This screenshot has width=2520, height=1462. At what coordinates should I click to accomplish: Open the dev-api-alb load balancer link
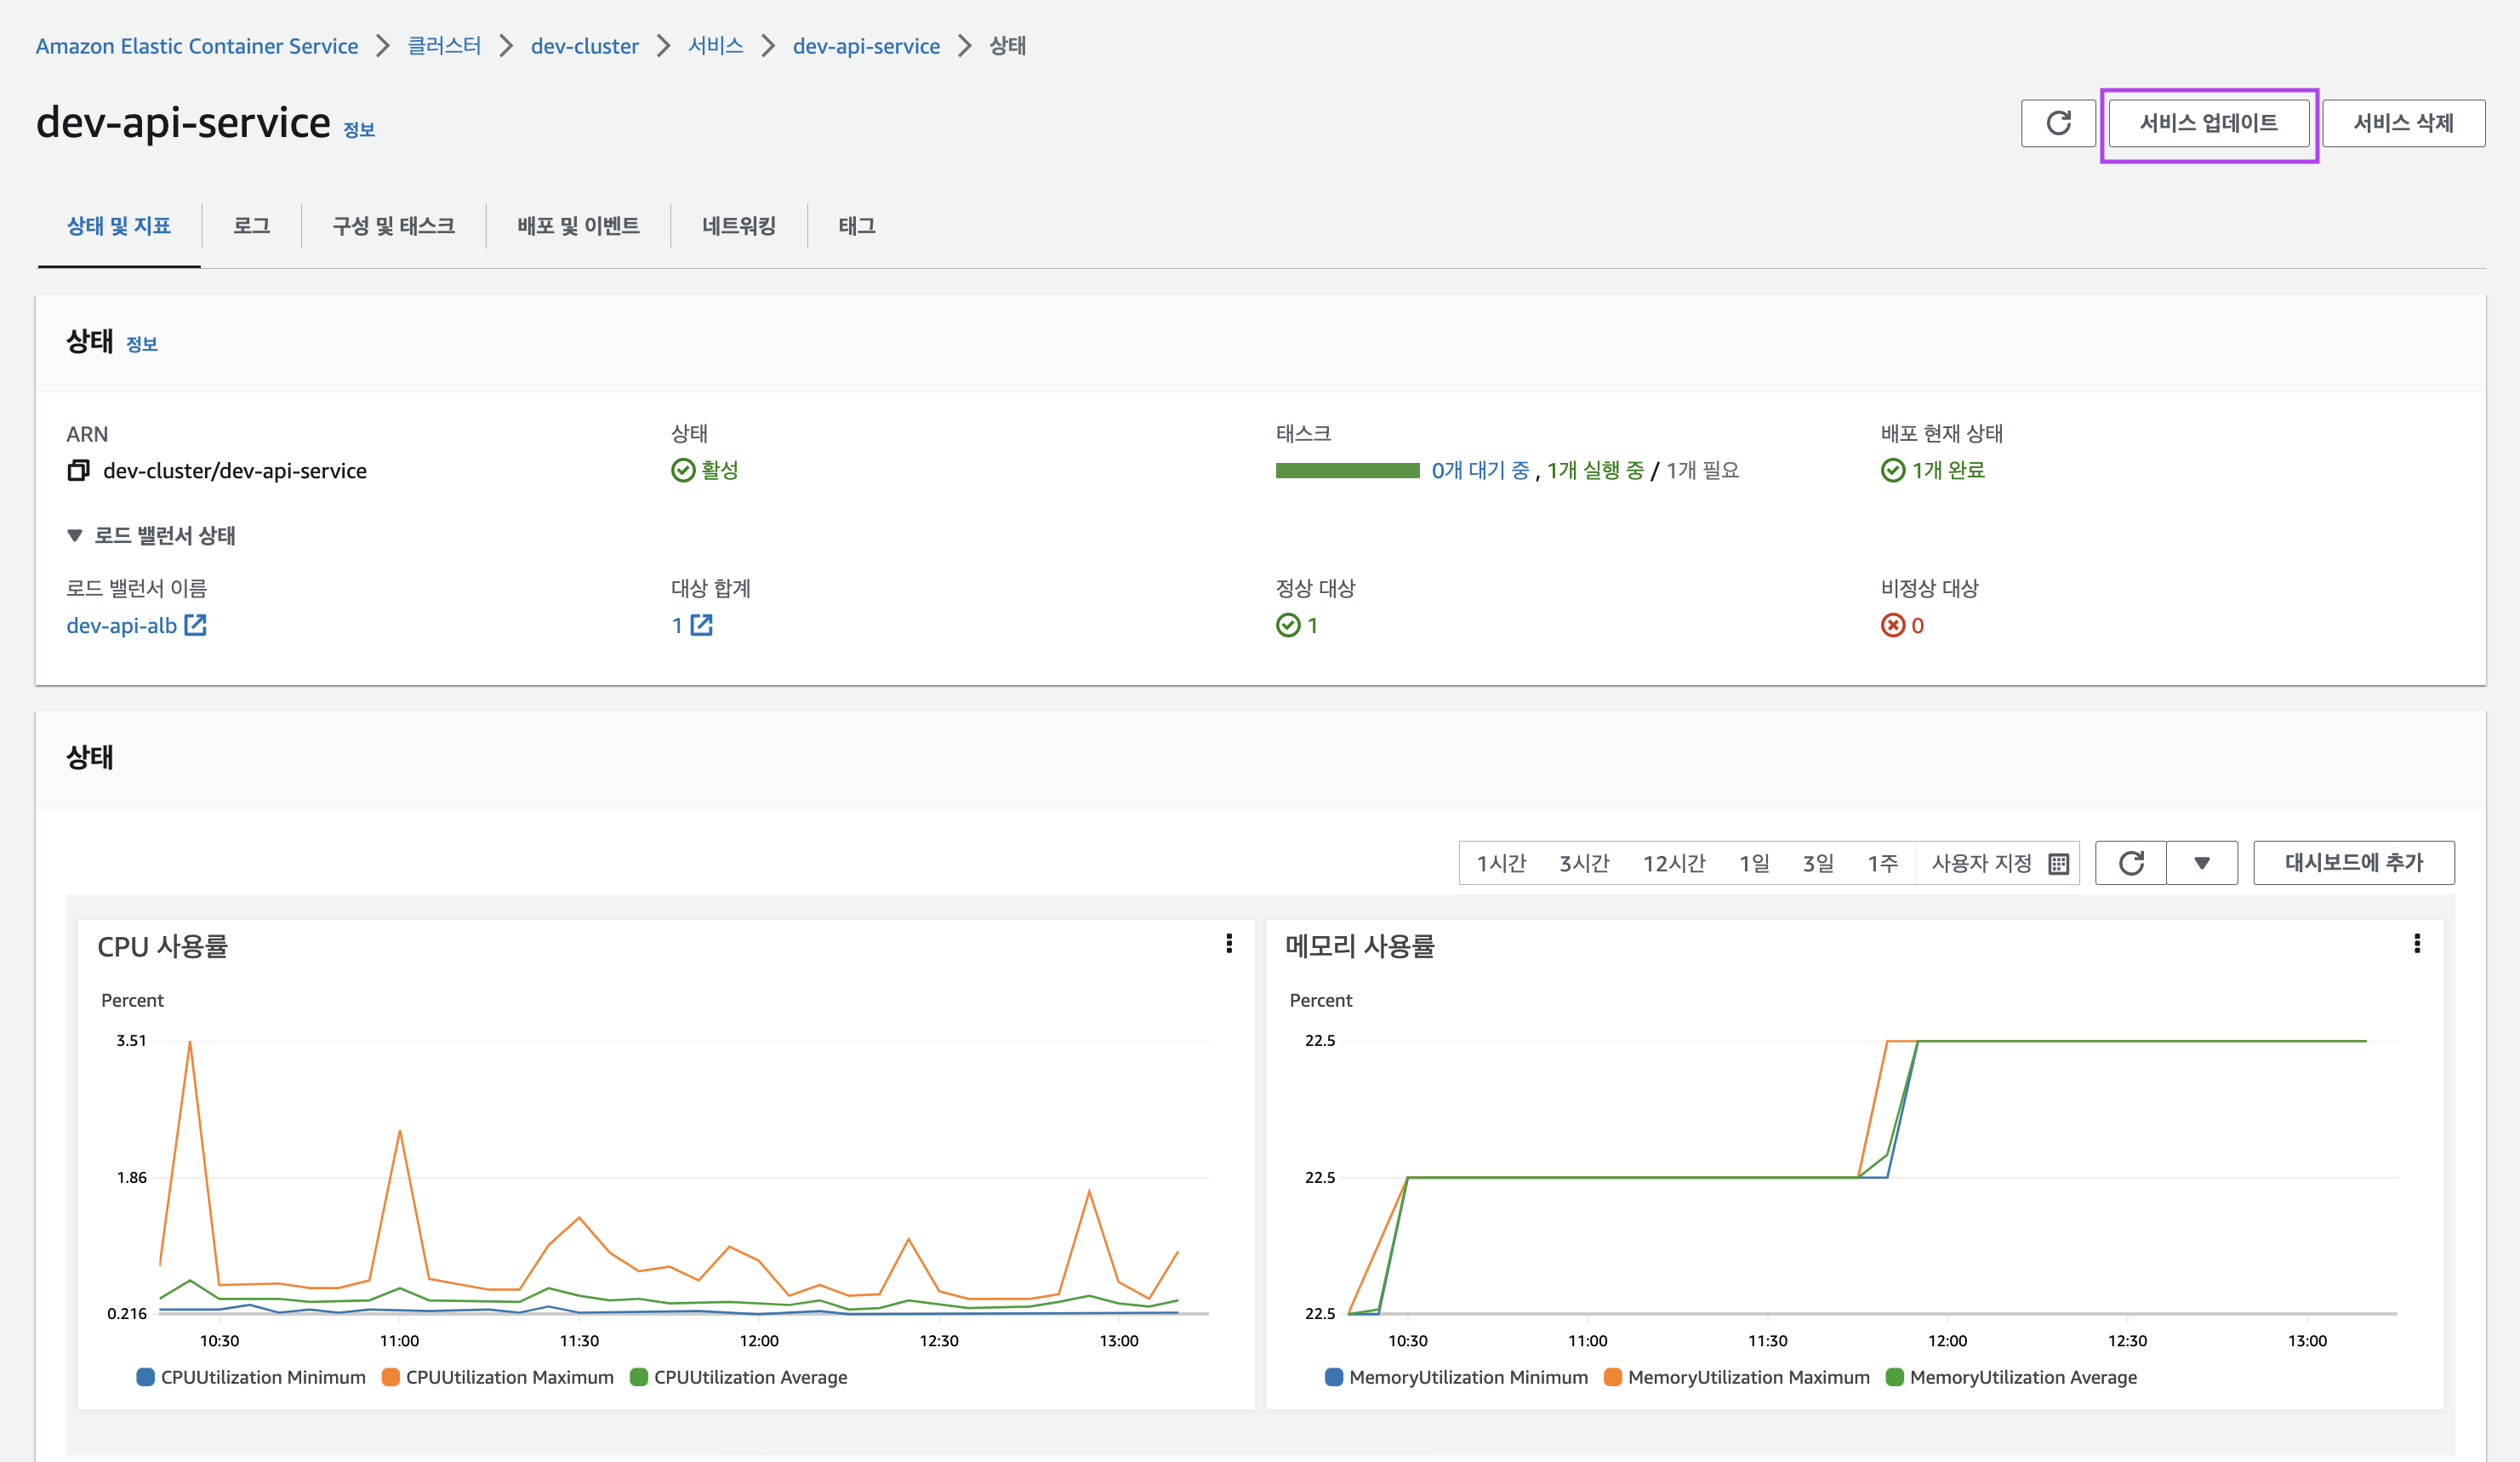tap(122, 625)
